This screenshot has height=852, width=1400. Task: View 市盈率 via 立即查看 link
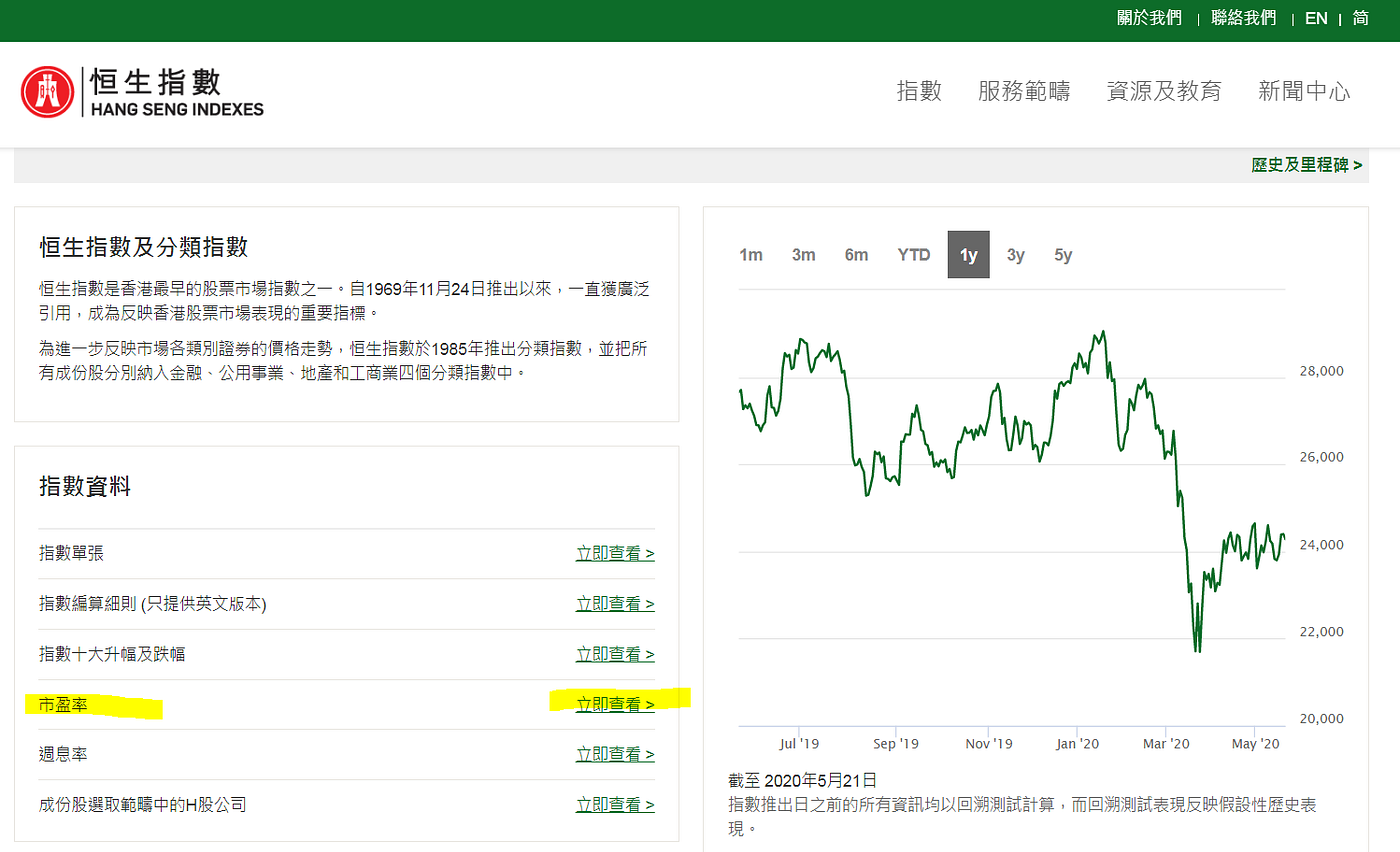tap(615, 704)
